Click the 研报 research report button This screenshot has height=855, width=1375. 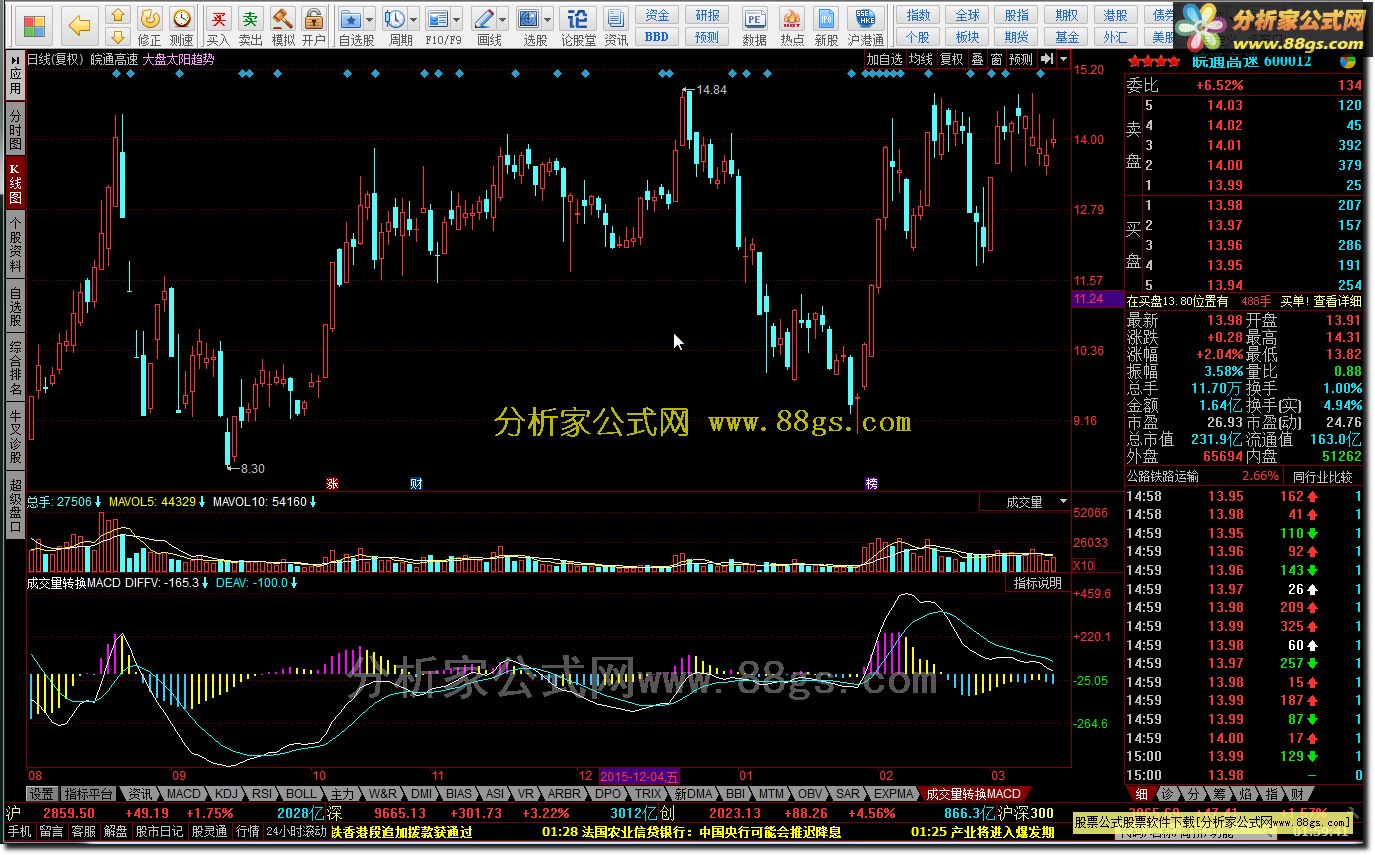tap(707, 15)
